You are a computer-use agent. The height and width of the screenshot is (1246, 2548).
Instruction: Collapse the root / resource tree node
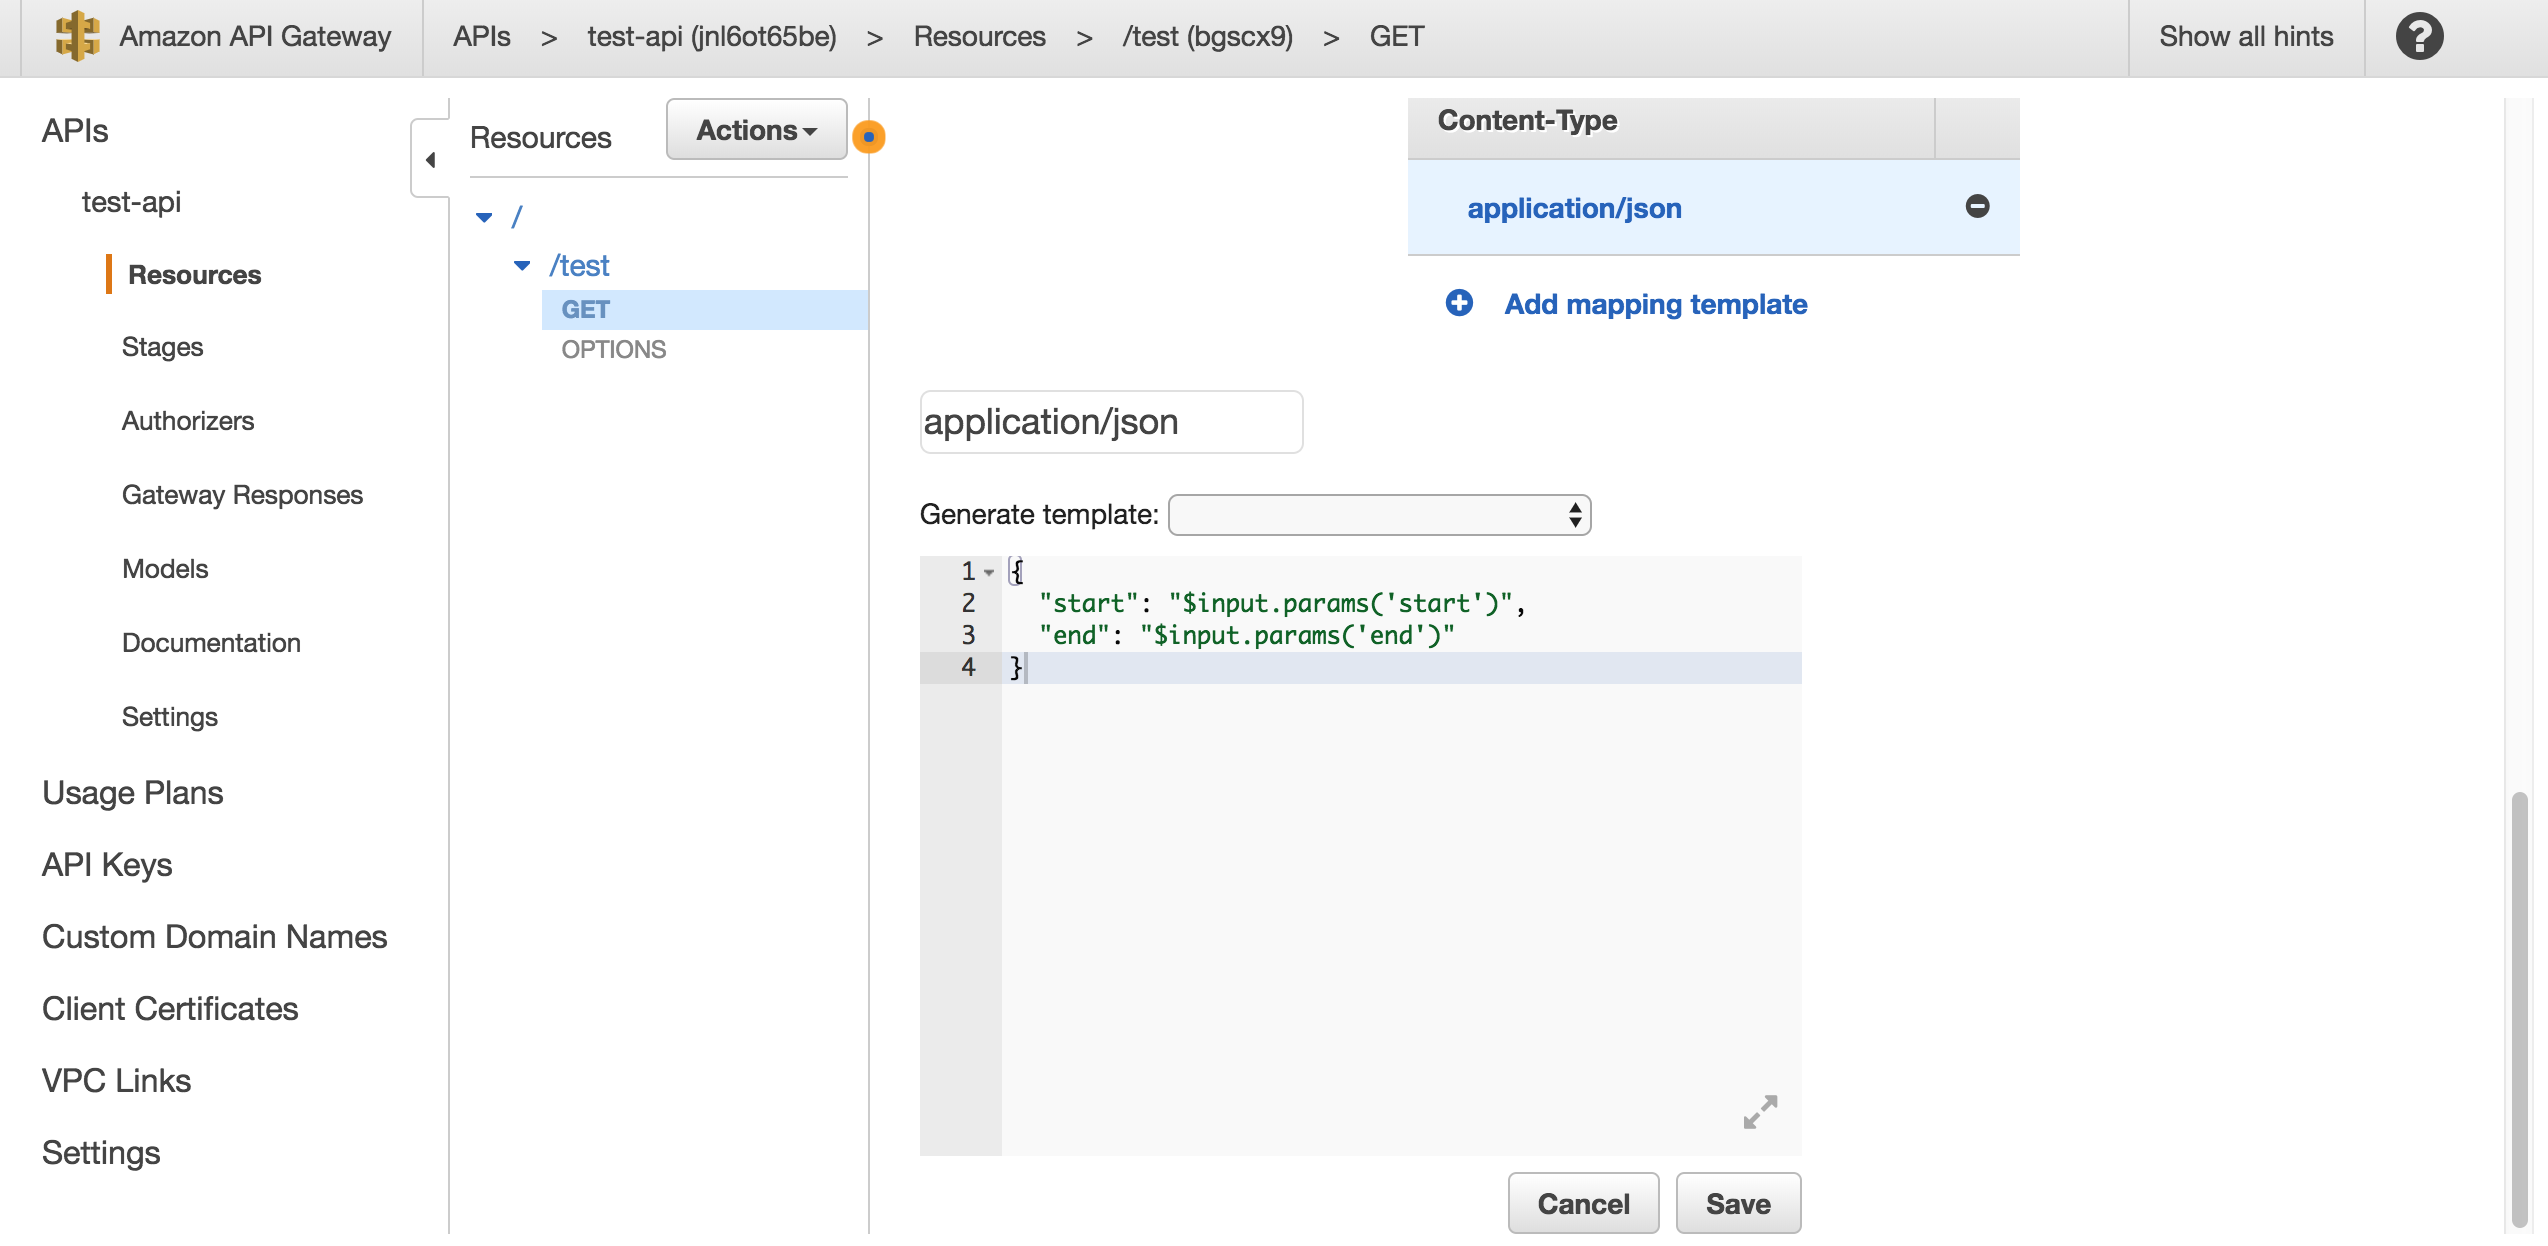[x=484, y=217]
